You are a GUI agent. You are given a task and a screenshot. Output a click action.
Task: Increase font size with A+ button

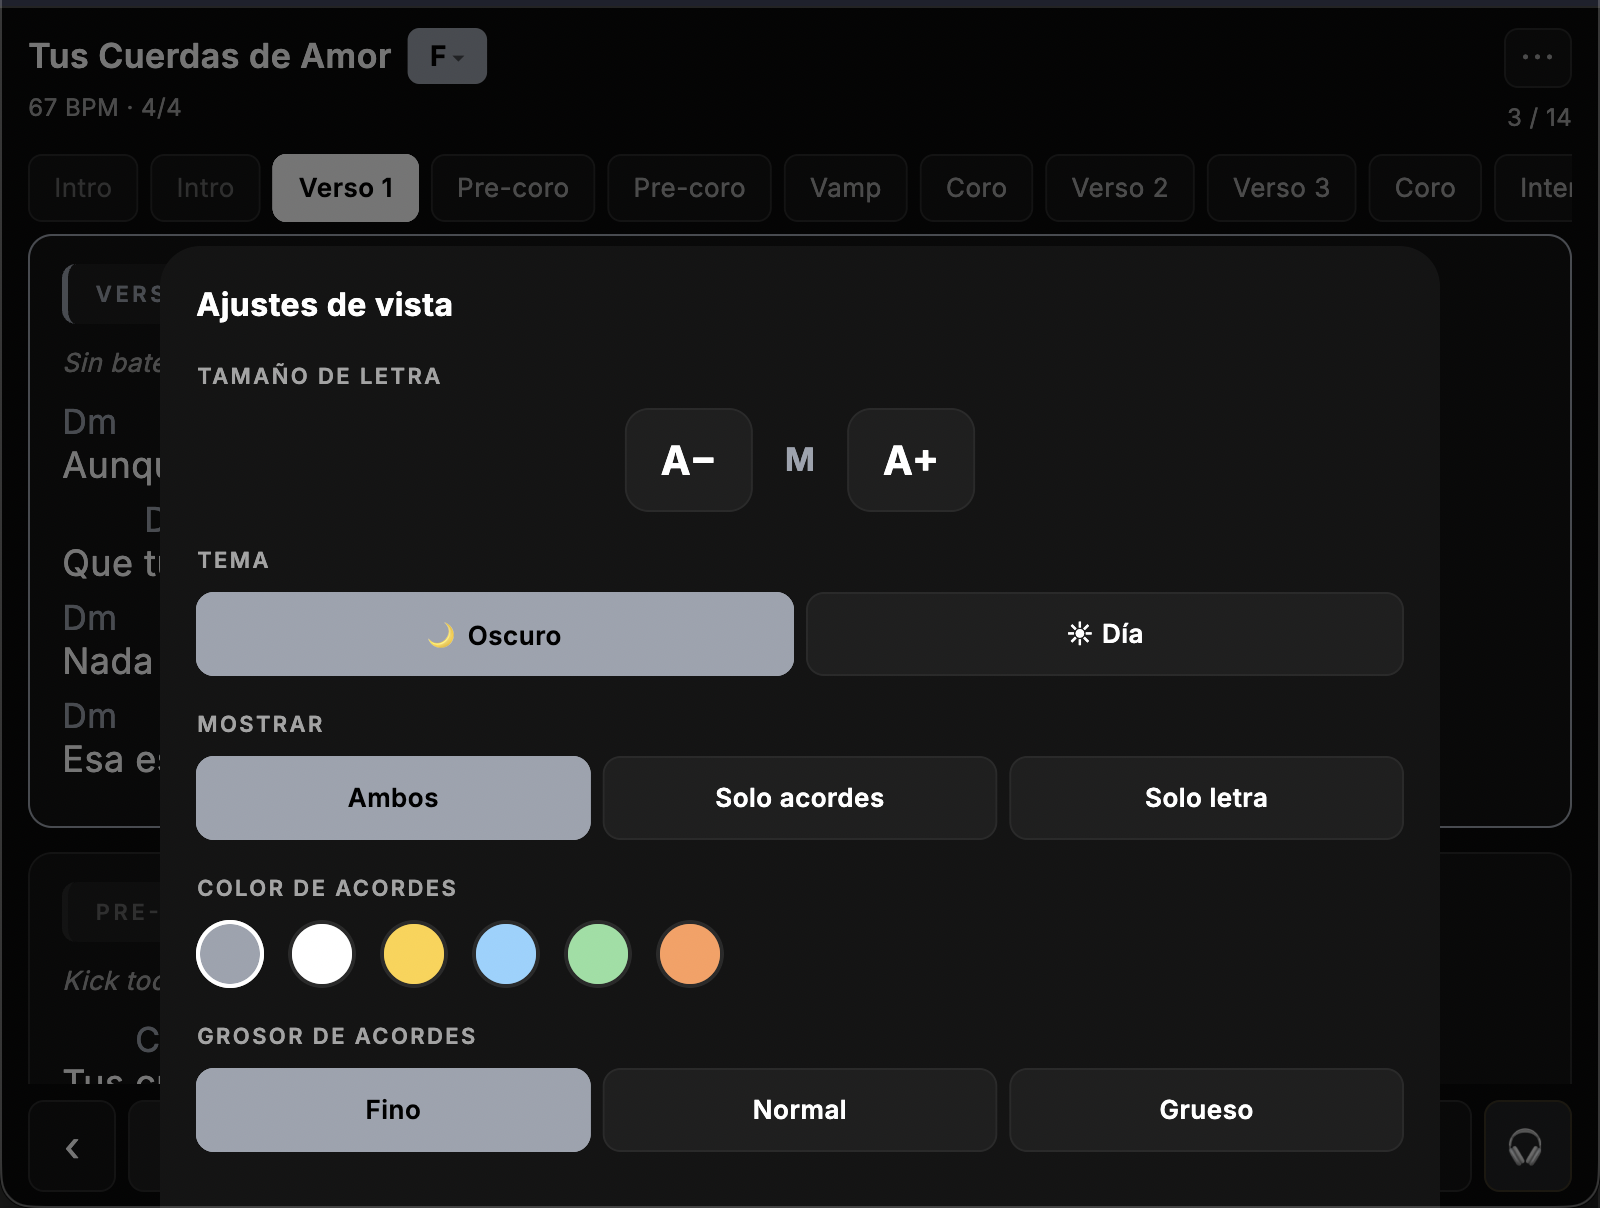[x=911, y=460]
